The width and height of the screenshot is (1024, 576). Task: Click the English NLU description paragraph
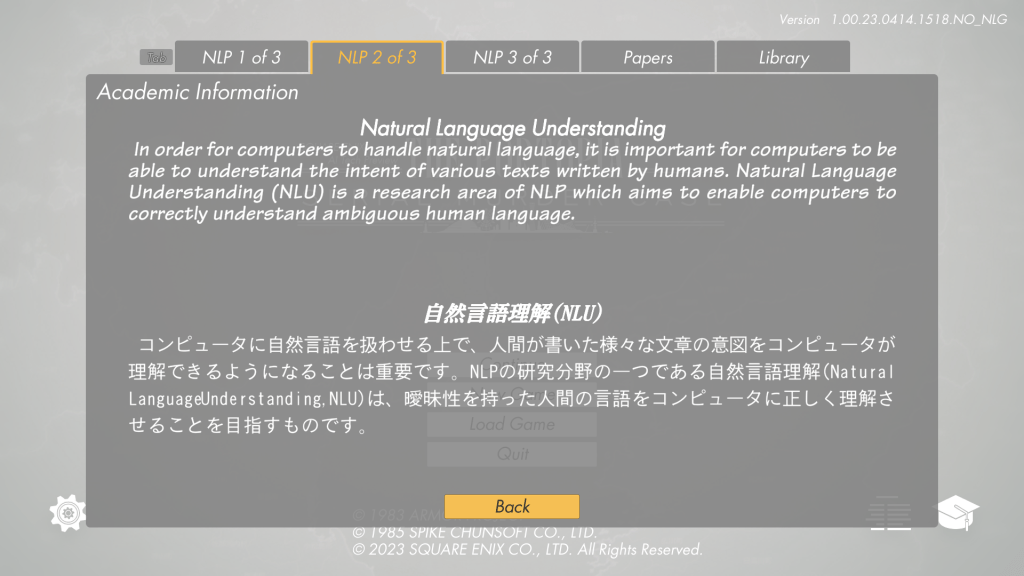coord(512,182)
